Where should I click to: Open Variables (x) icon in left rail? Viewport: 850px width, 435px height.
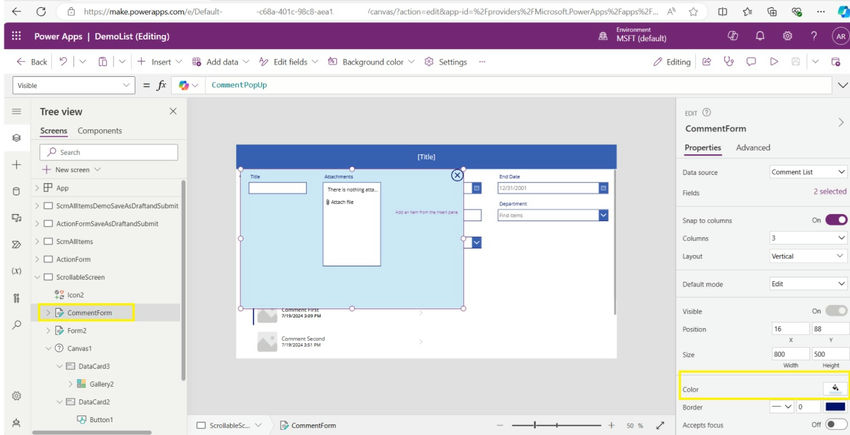pyautogui.click(x=16, y=271)
